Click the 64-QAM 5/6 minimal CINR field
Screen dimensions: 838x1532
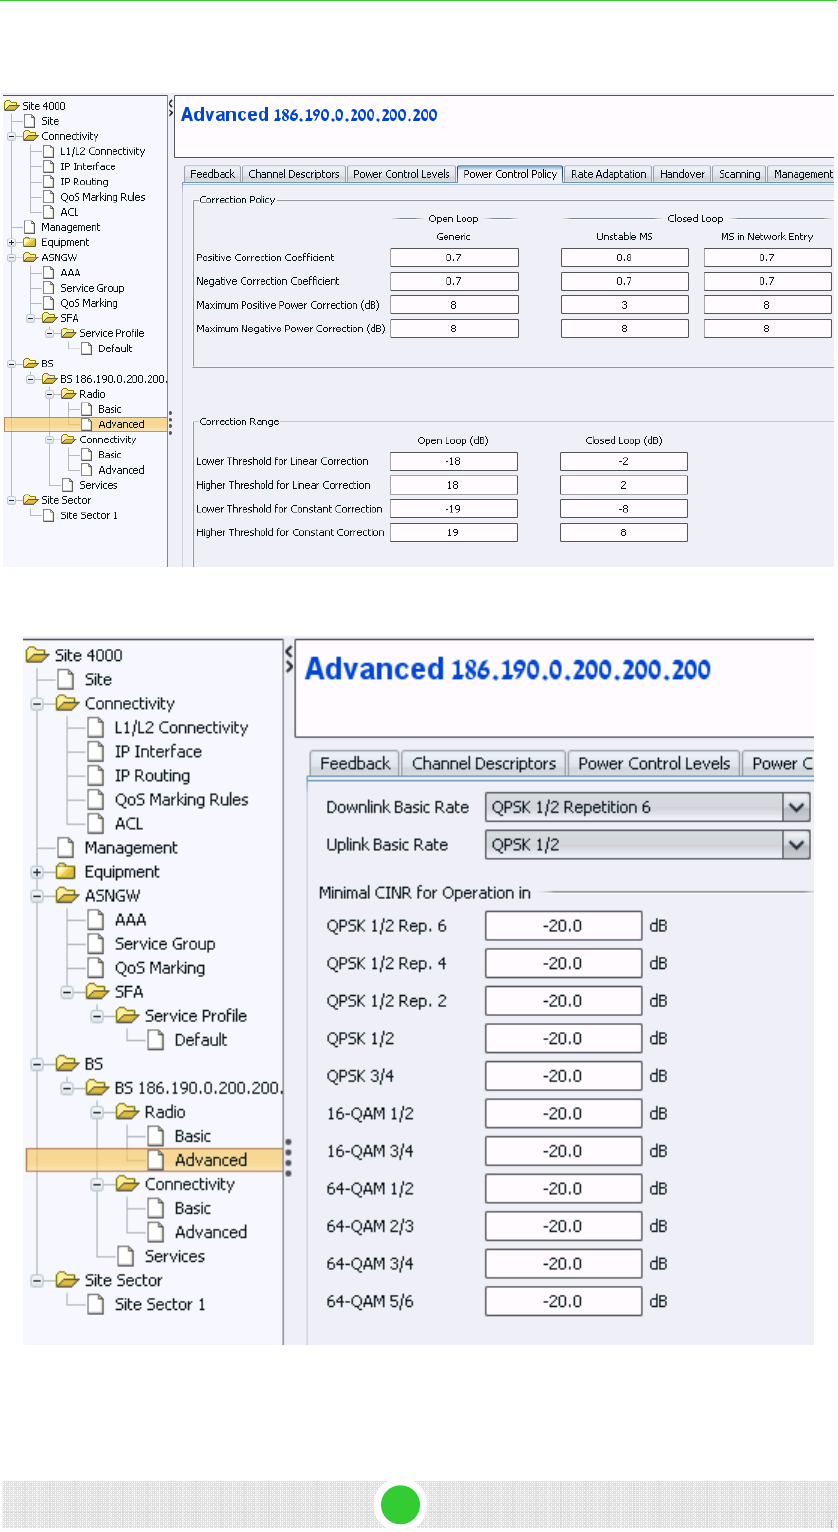click(563, 1302)
